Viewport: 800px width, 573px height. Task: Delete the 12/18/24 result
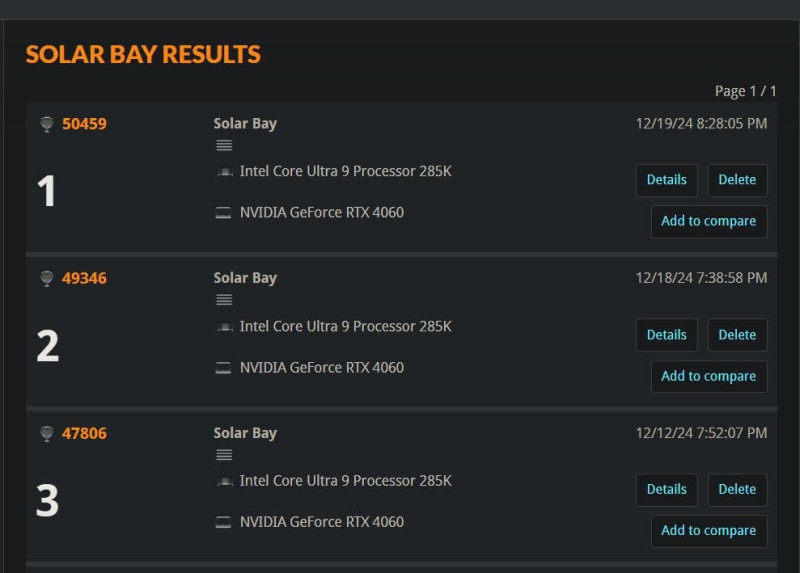(x=737, y=335)
